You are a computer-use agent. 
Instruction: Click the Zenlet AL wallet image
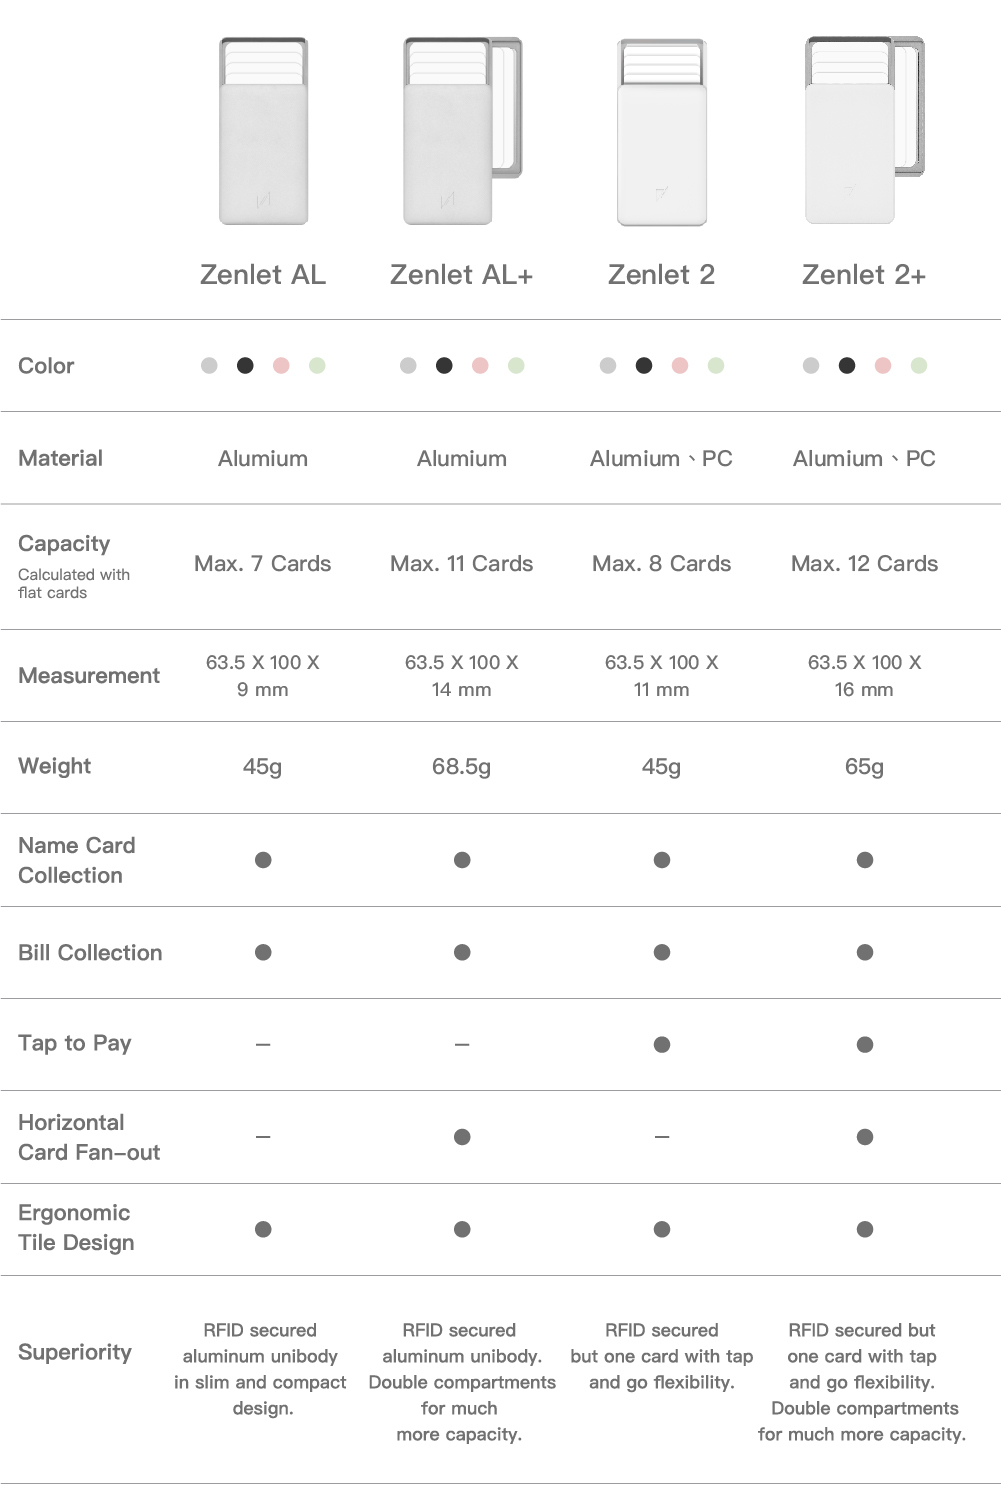tap(263, 131)
